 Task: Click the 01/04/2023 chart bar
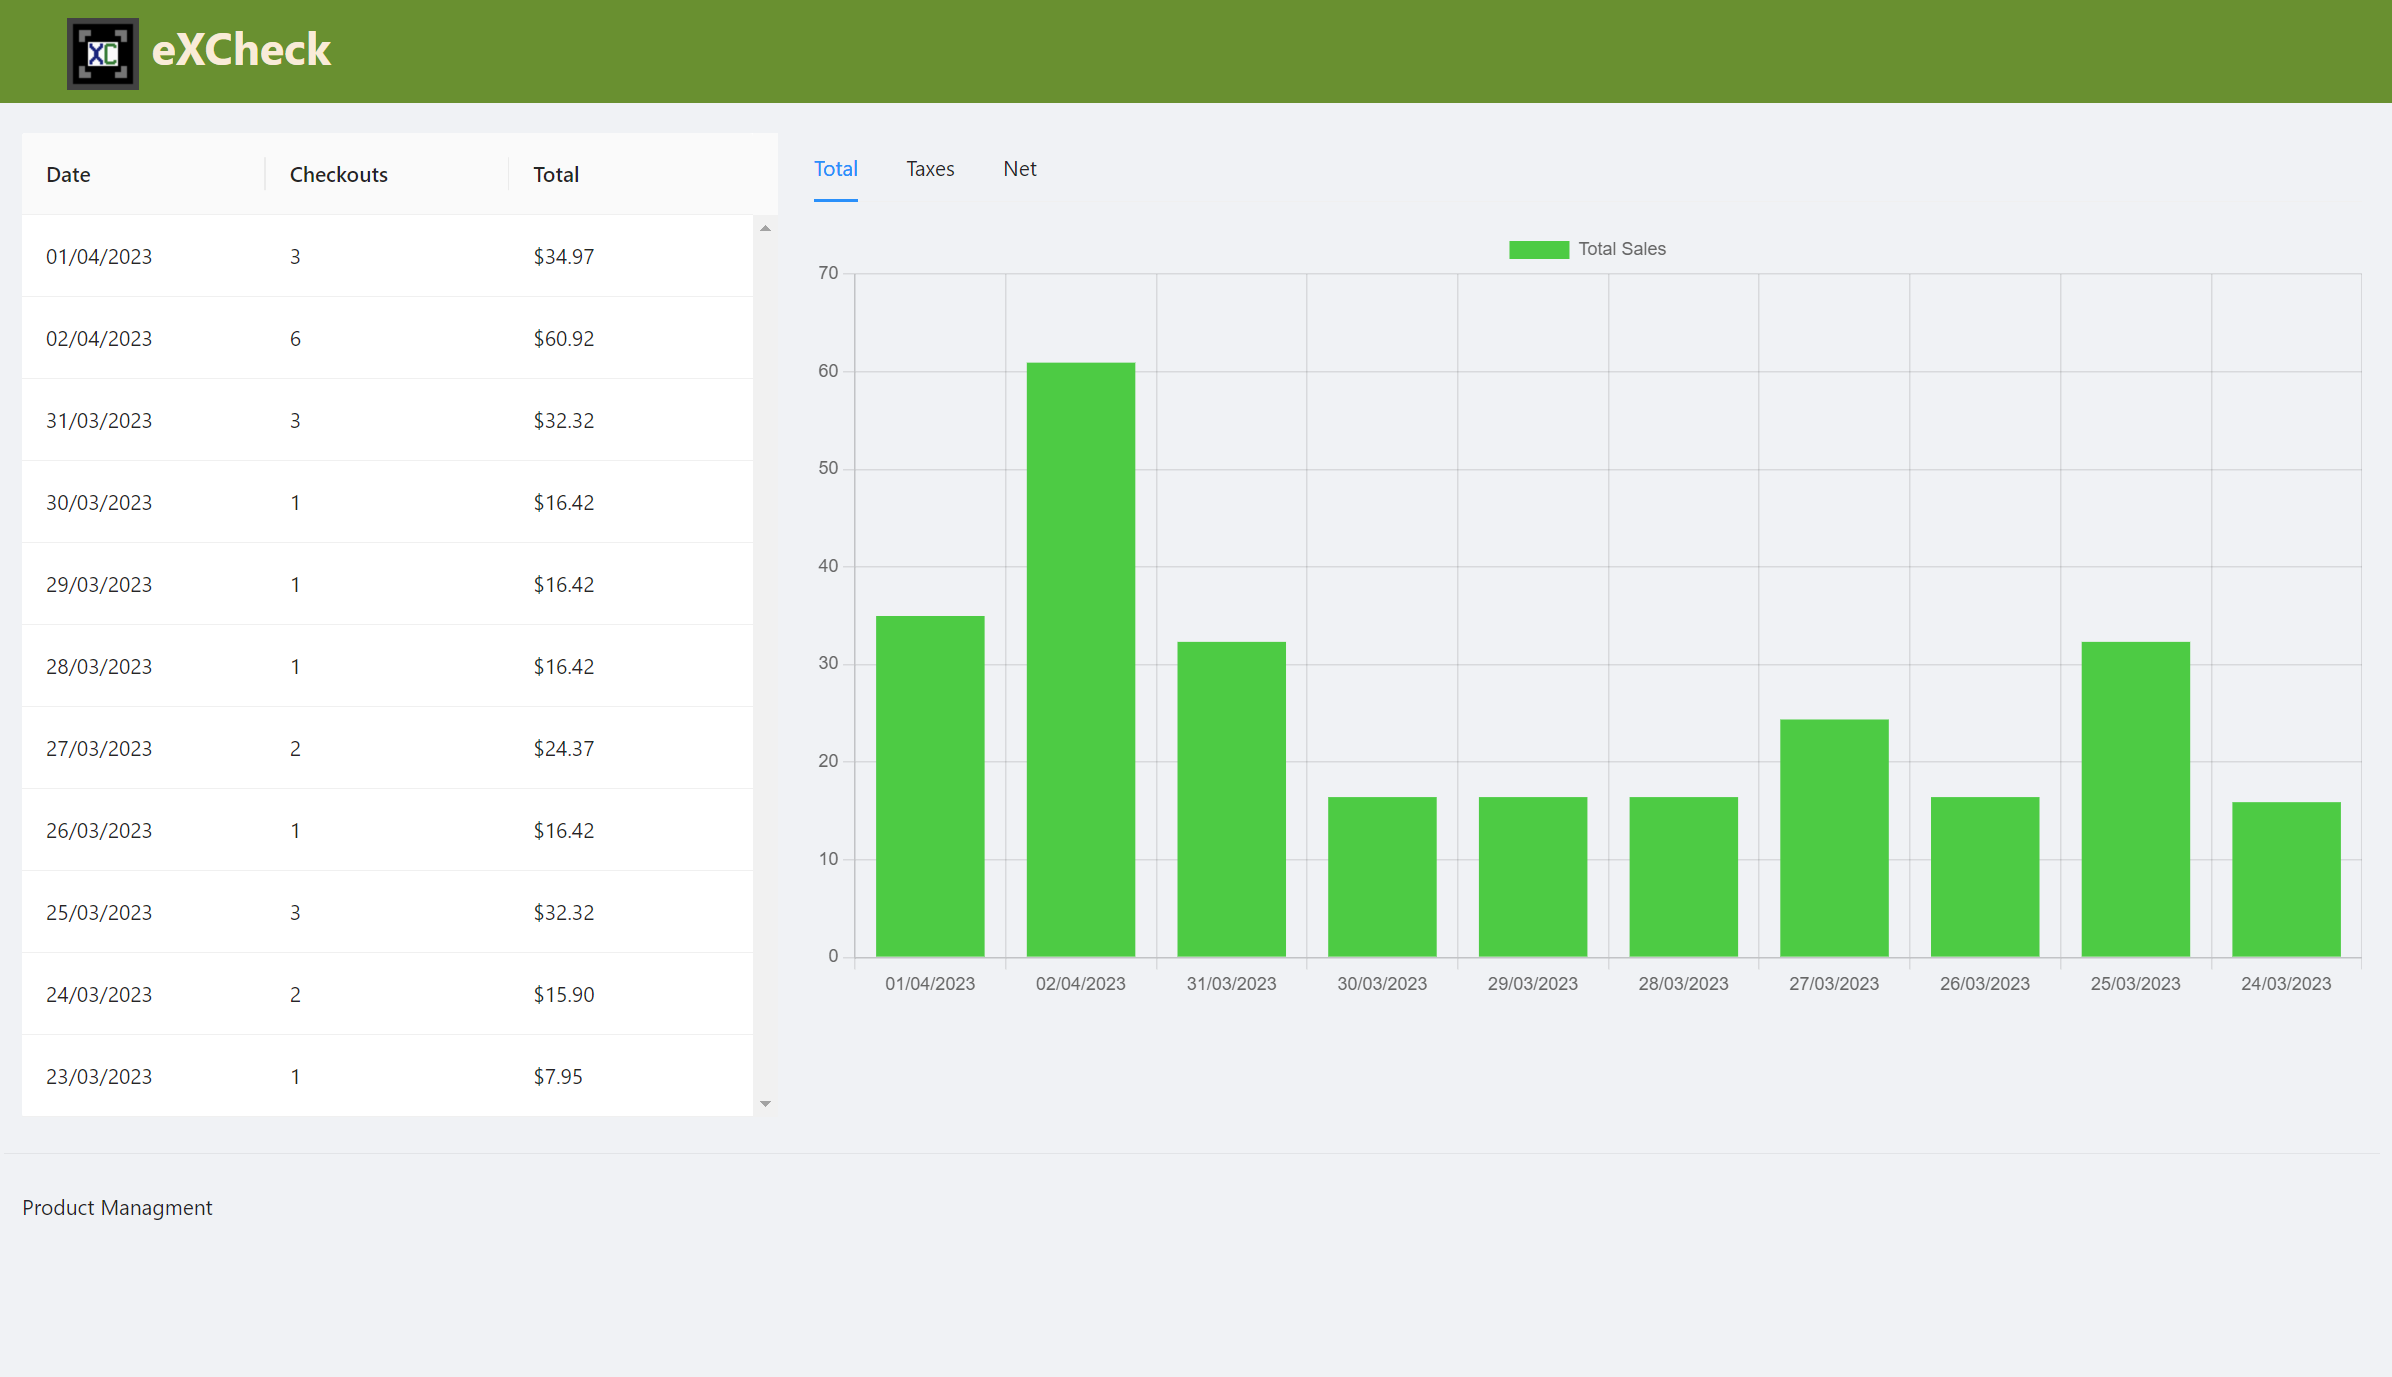(x=929, y=786)
